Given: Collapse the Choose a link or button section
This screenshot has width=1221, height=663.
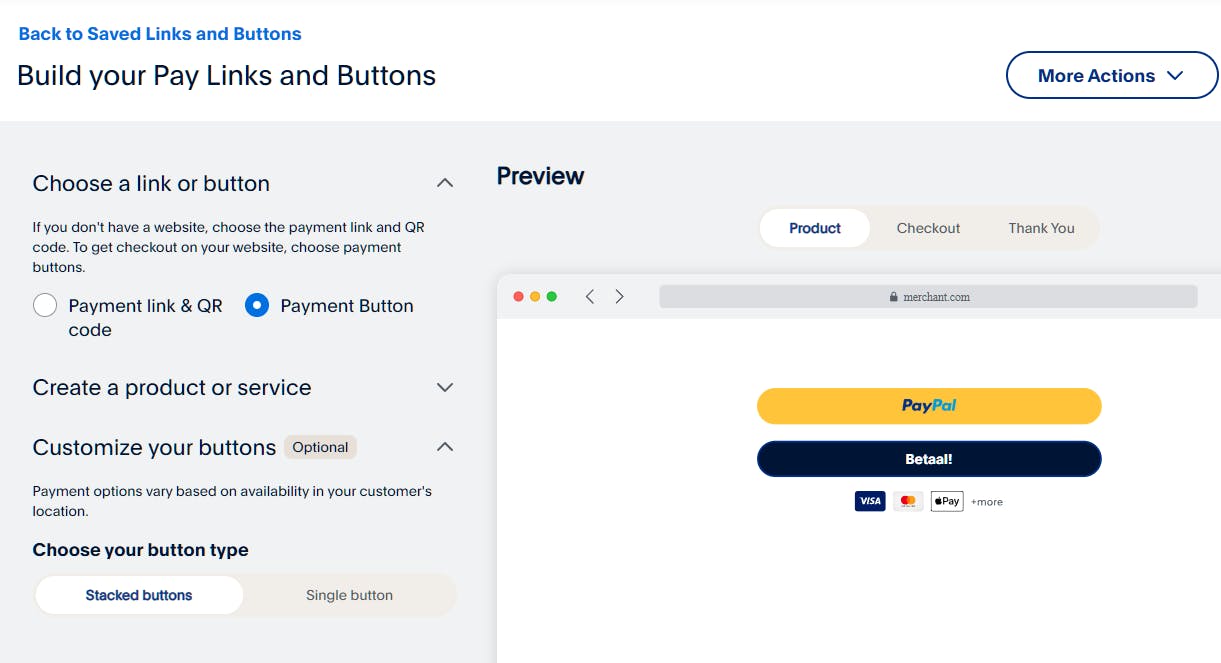Looking at the screenshot, I should click(445, 183).
